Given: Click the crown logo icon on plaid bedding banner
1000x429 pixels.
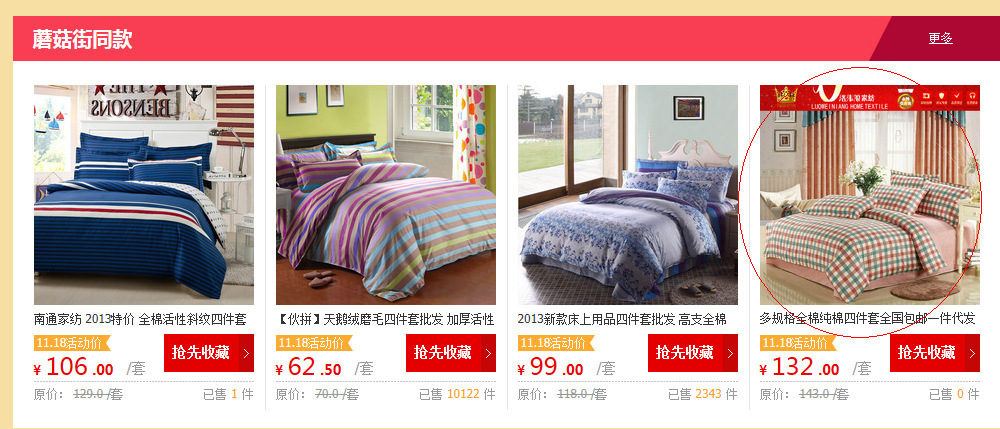Looking at the screenshot, I should [x=785, y=97].
